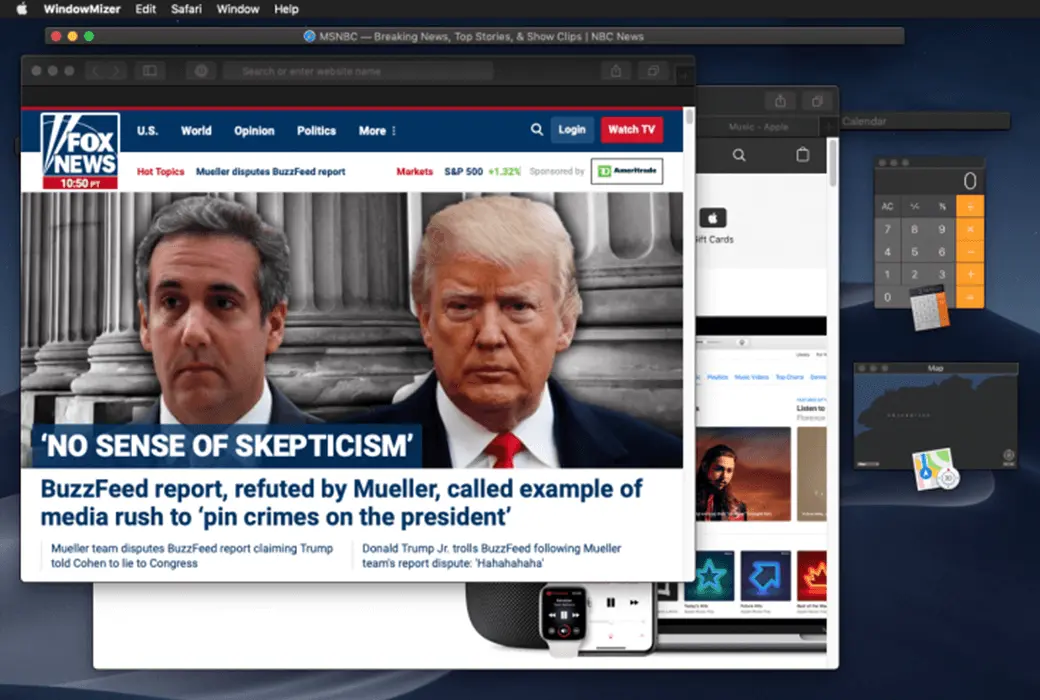Open the Edit menu
The width and height of the screenshot is (1040, 700).
[x=145, y=9]
